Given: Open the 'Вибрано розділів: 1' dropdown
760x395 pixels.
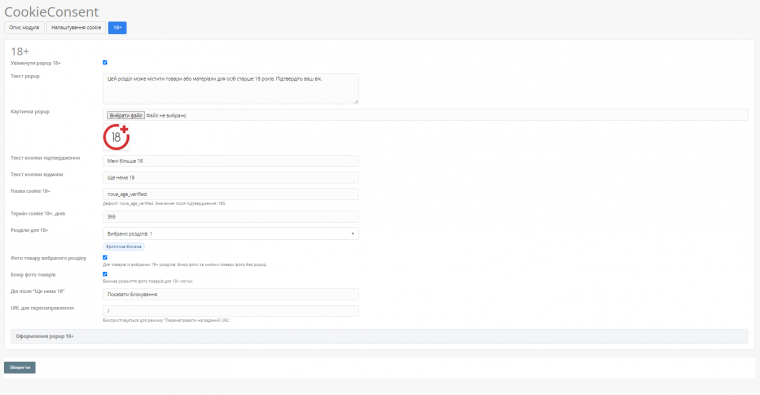Looking at the screenshot, I should click(x=231, y=234).
